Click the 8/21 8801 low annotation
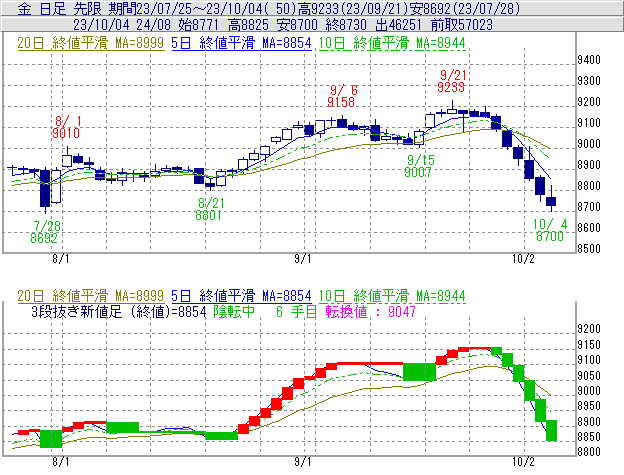 (209, 209)
